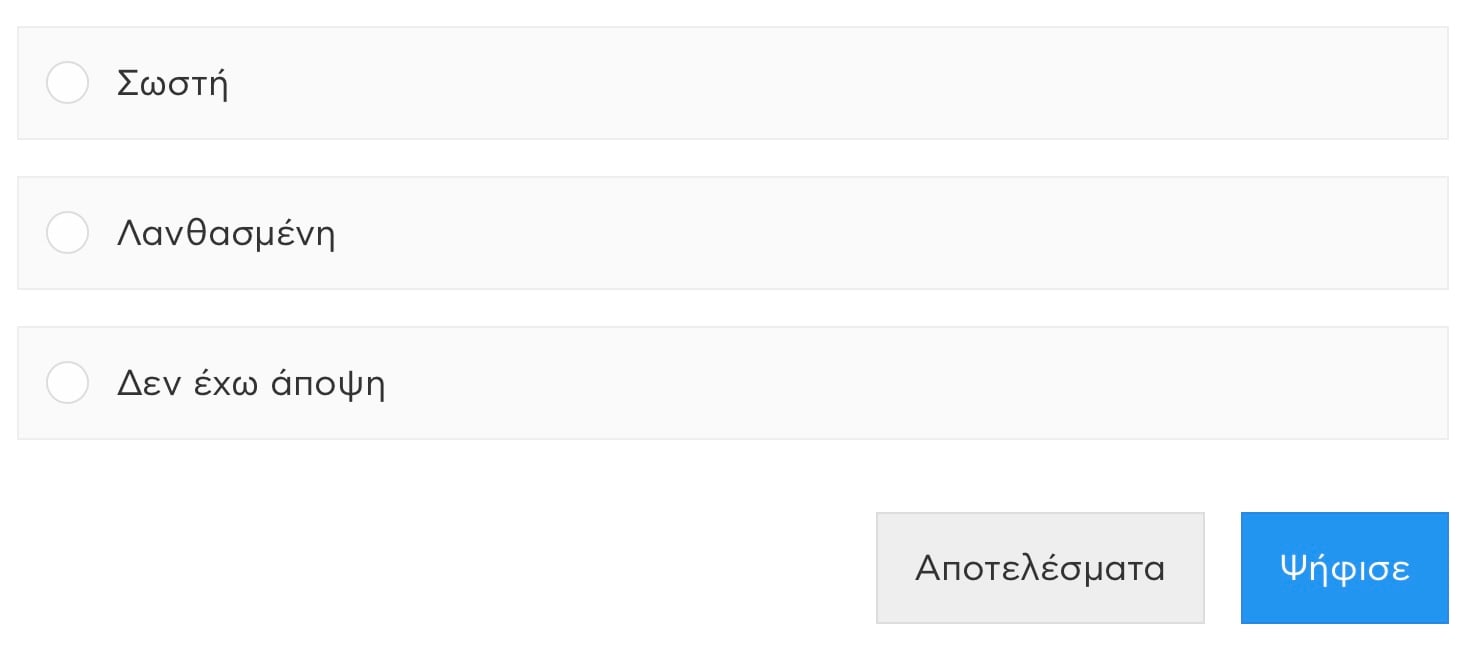This screenshot has height=653, width=1470.
Task: Choose the Δεν έχω άποψη answer row
Action: (x=732, y=383)
